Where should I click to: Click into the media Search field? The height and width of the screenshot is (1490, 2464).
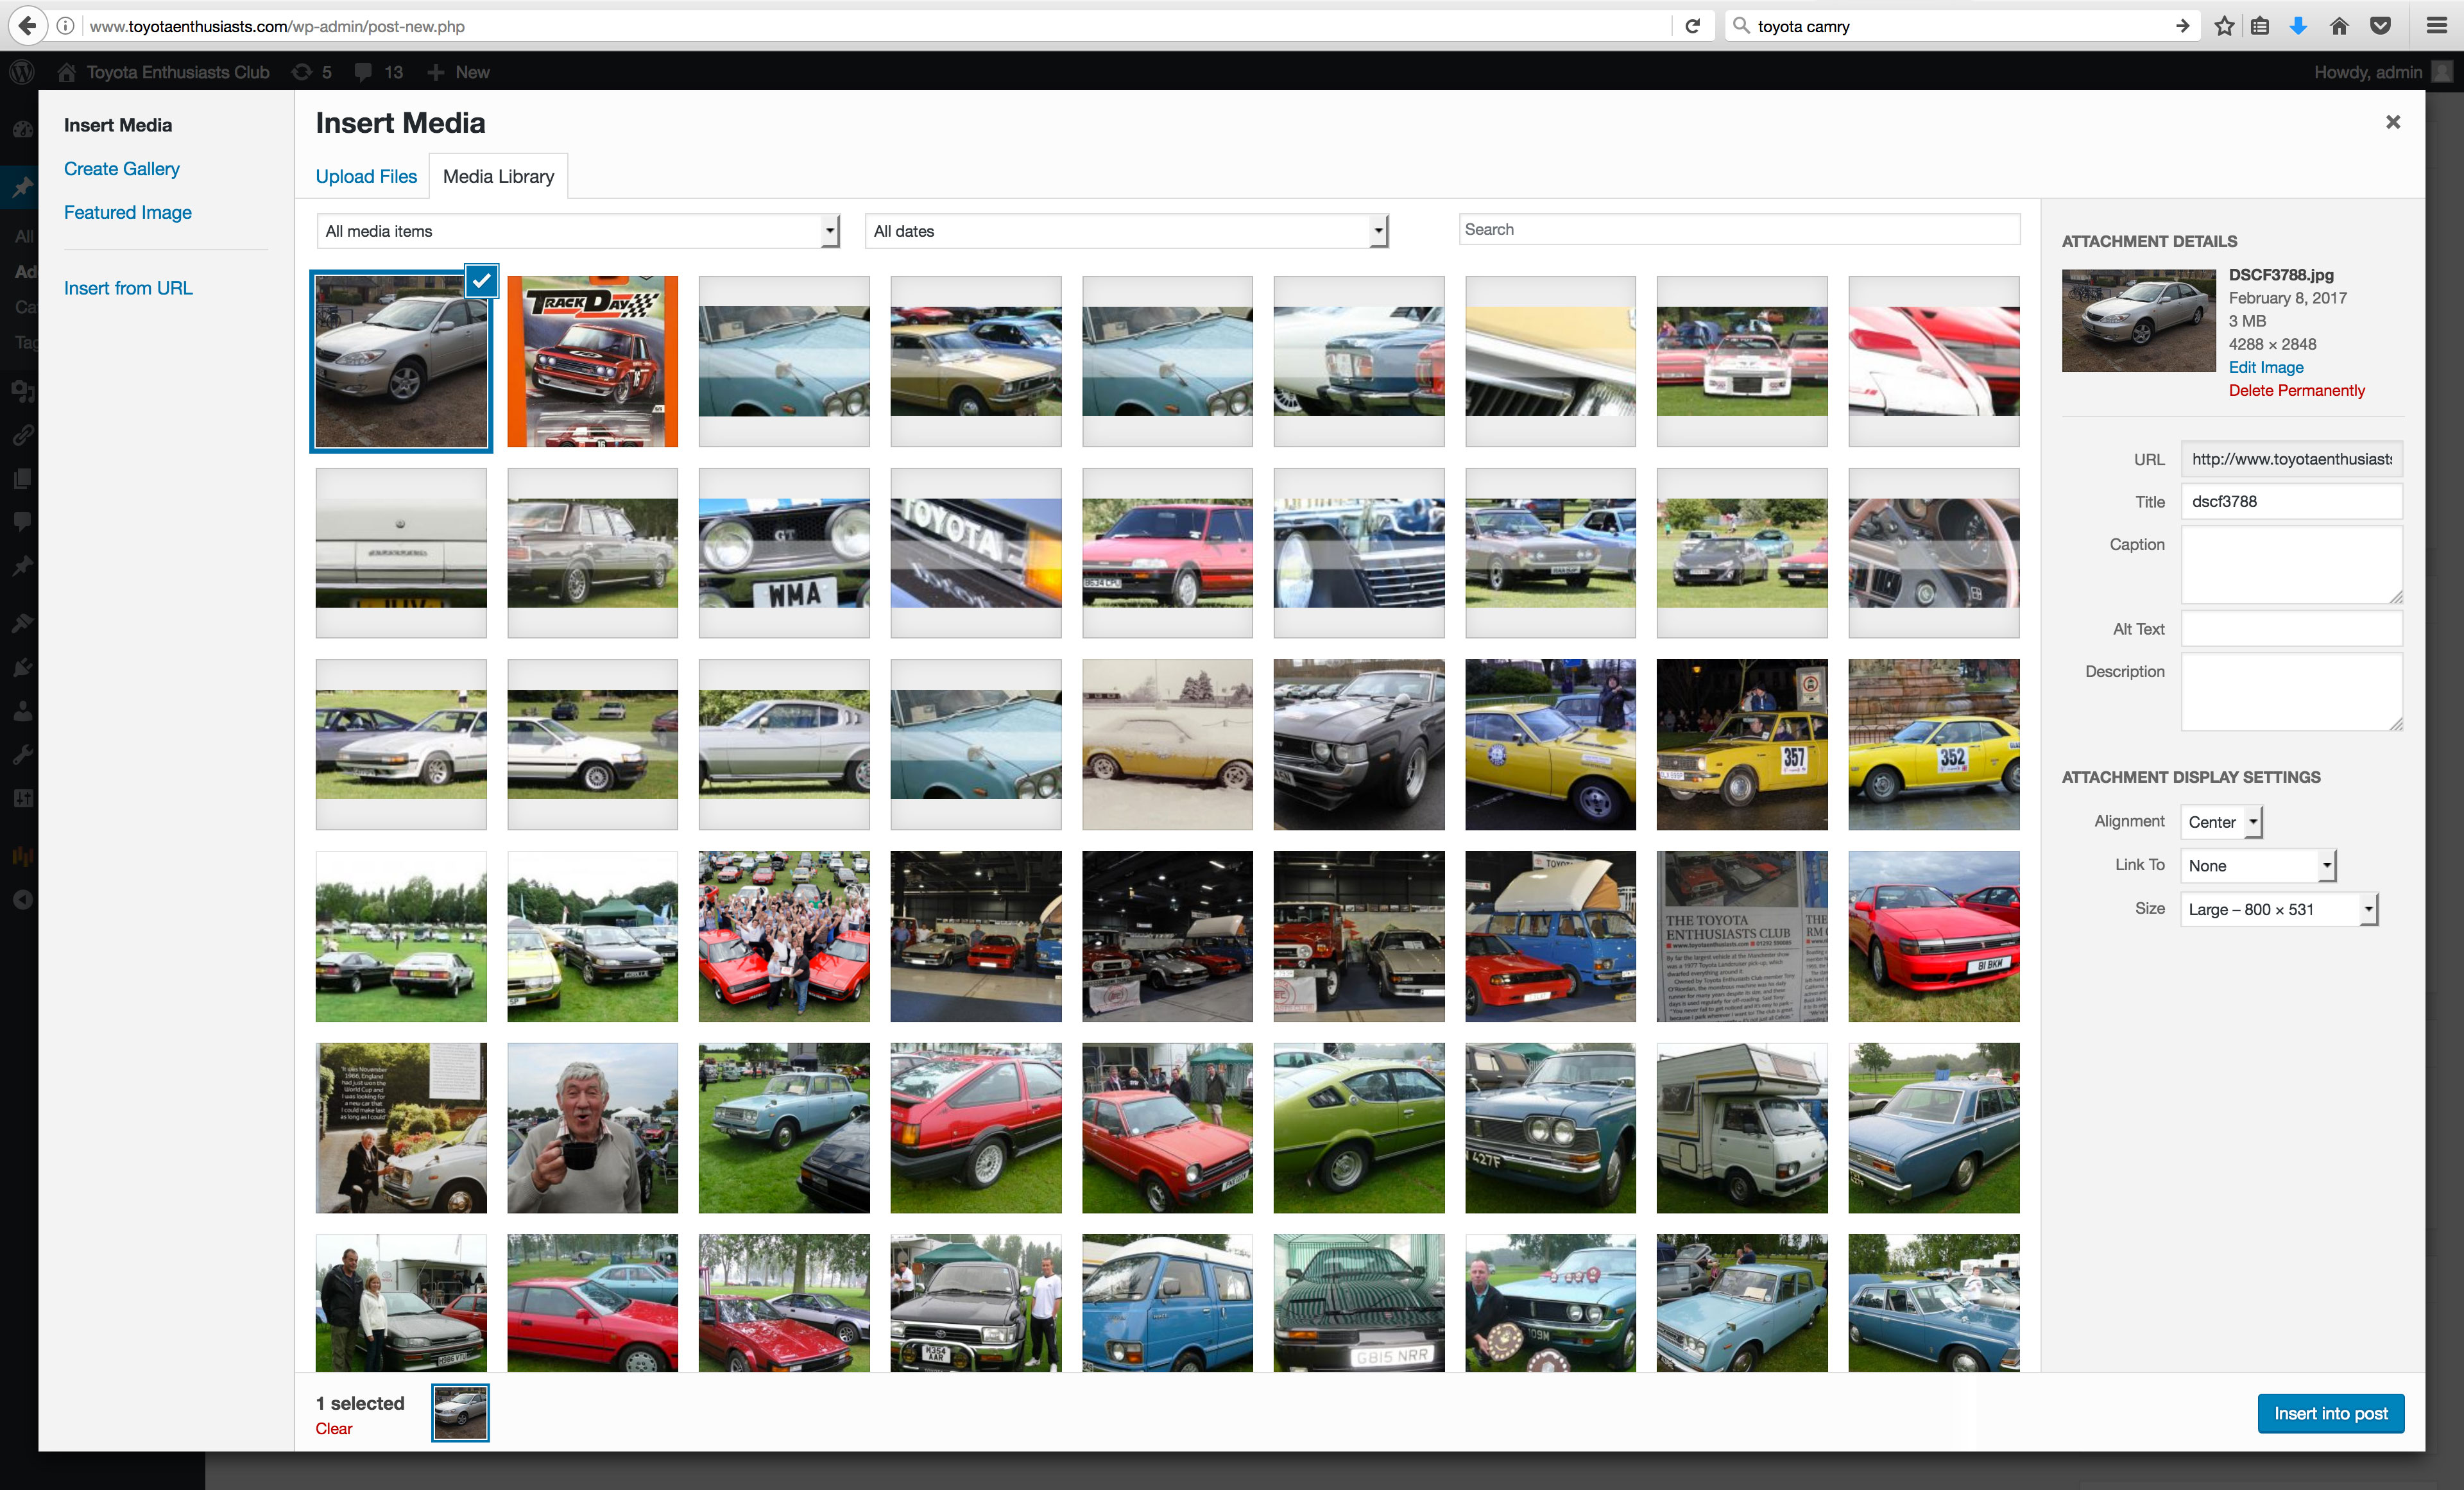point(1738,230)
